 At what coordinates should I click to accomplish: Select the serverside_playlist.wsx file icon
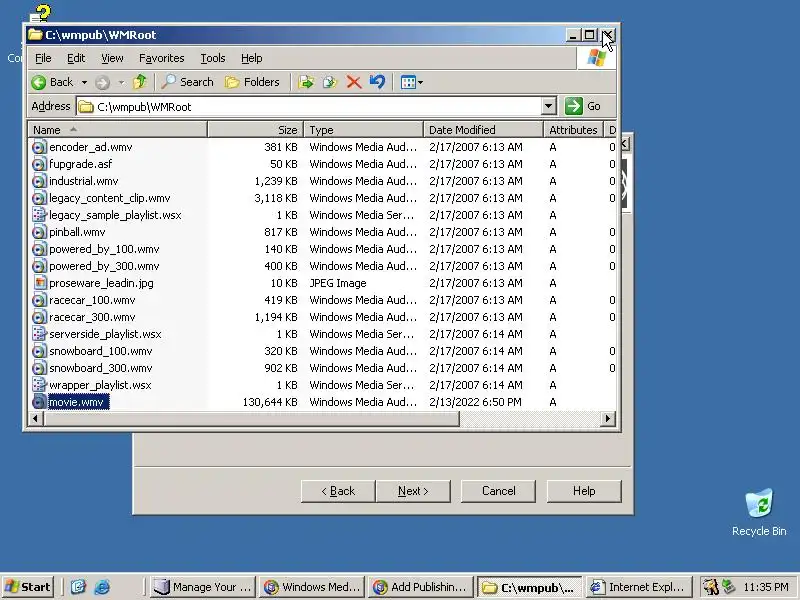pos(39,334)
